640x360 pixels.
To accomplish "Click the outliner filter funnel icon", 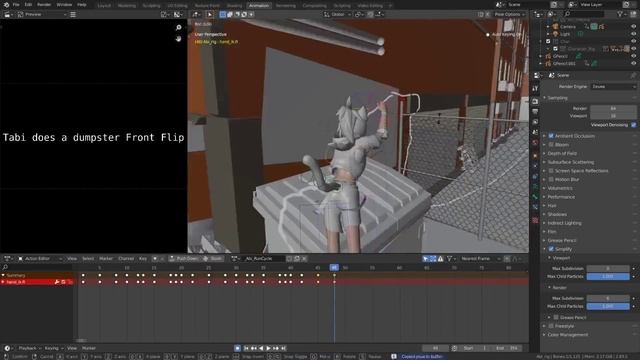I will point(620,14).
